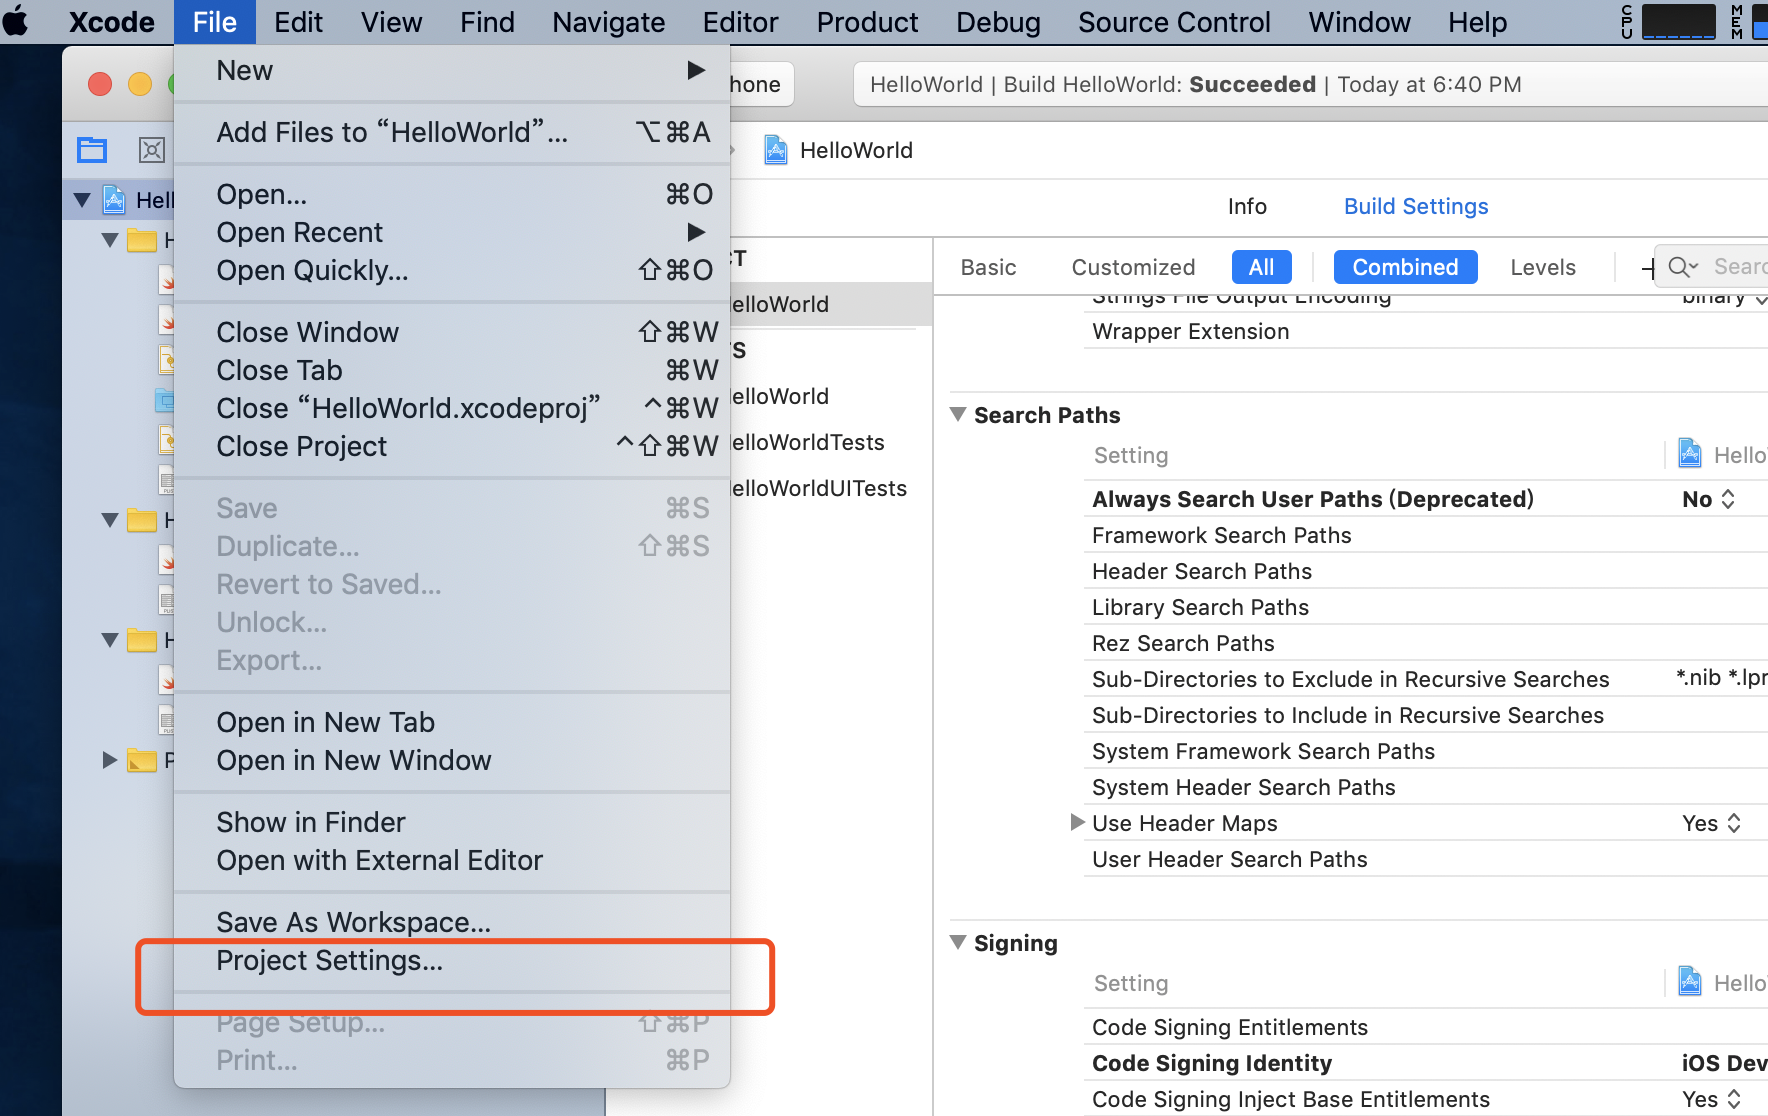Choose Open with External Editor
This screenshot has height=1116, width=1768.
pos(452,860)
